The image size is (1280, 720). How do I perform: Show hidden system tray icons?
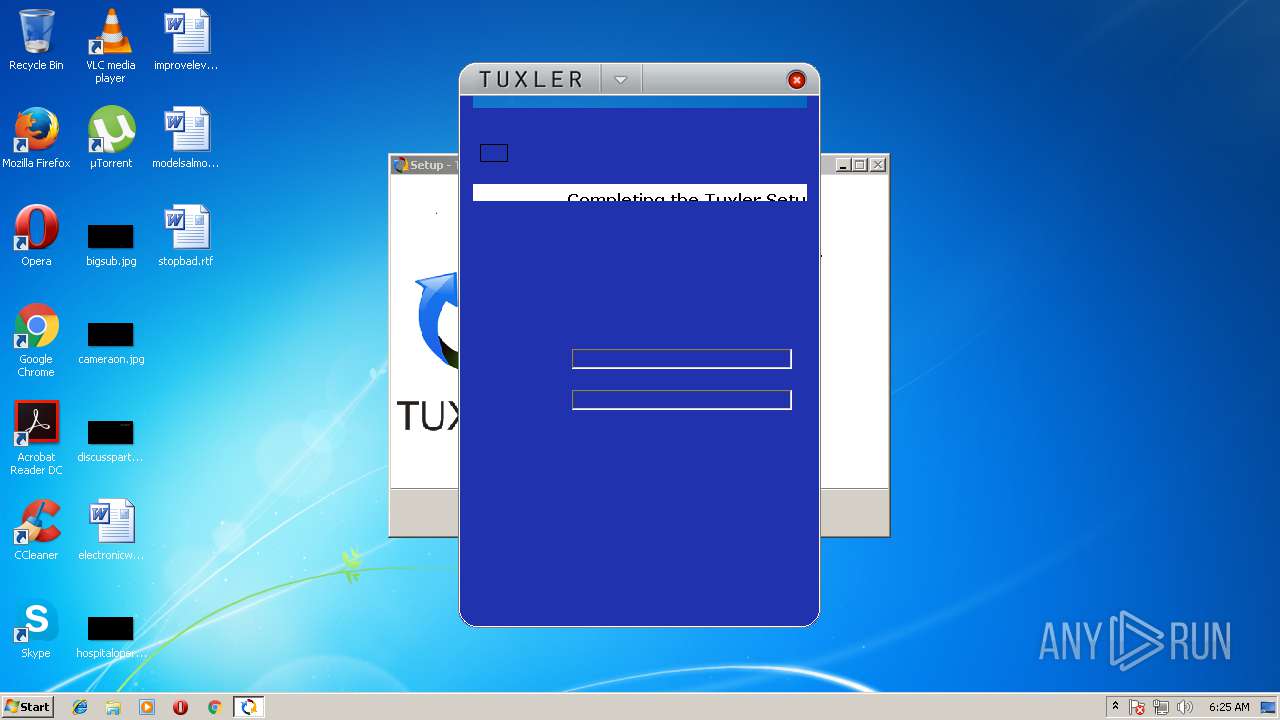[x=1115, y=707]
